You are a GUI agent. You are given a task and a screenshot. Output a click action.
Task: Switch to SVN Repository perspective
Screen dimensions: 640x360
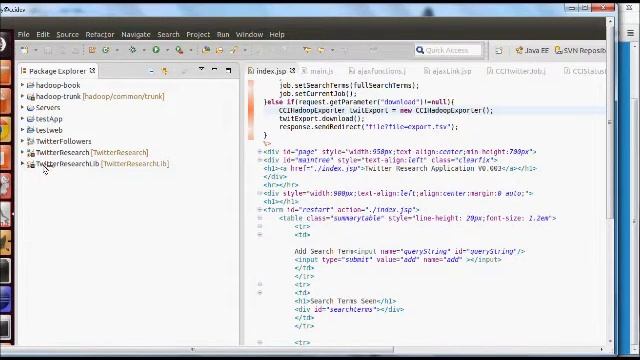coord(580,50)
